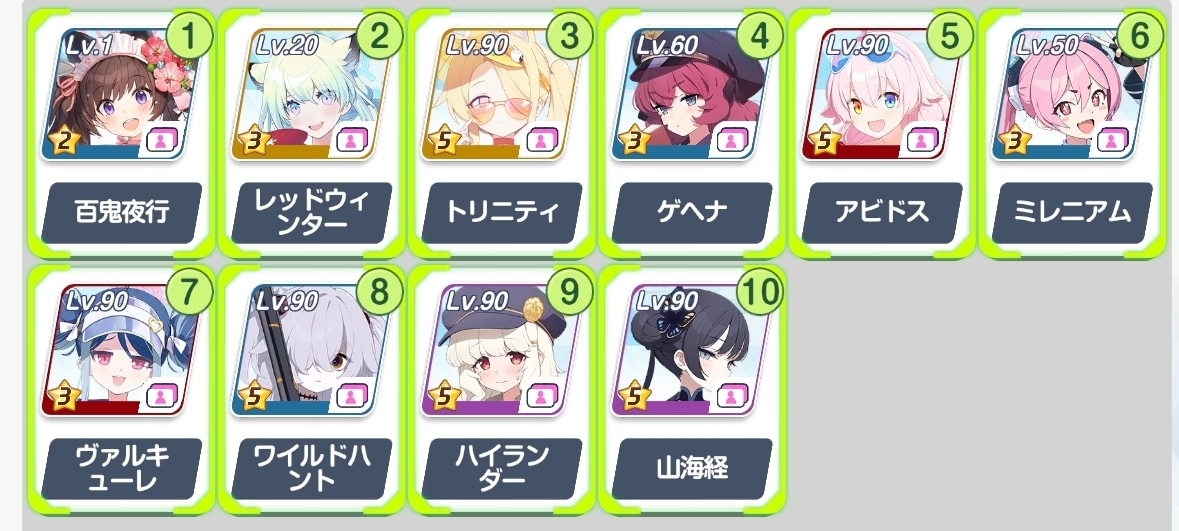Image resolution: width=1179 pixels, height=531 pixels.
Task: Choose the トリニティ label
Action: (x=502, y=213)
